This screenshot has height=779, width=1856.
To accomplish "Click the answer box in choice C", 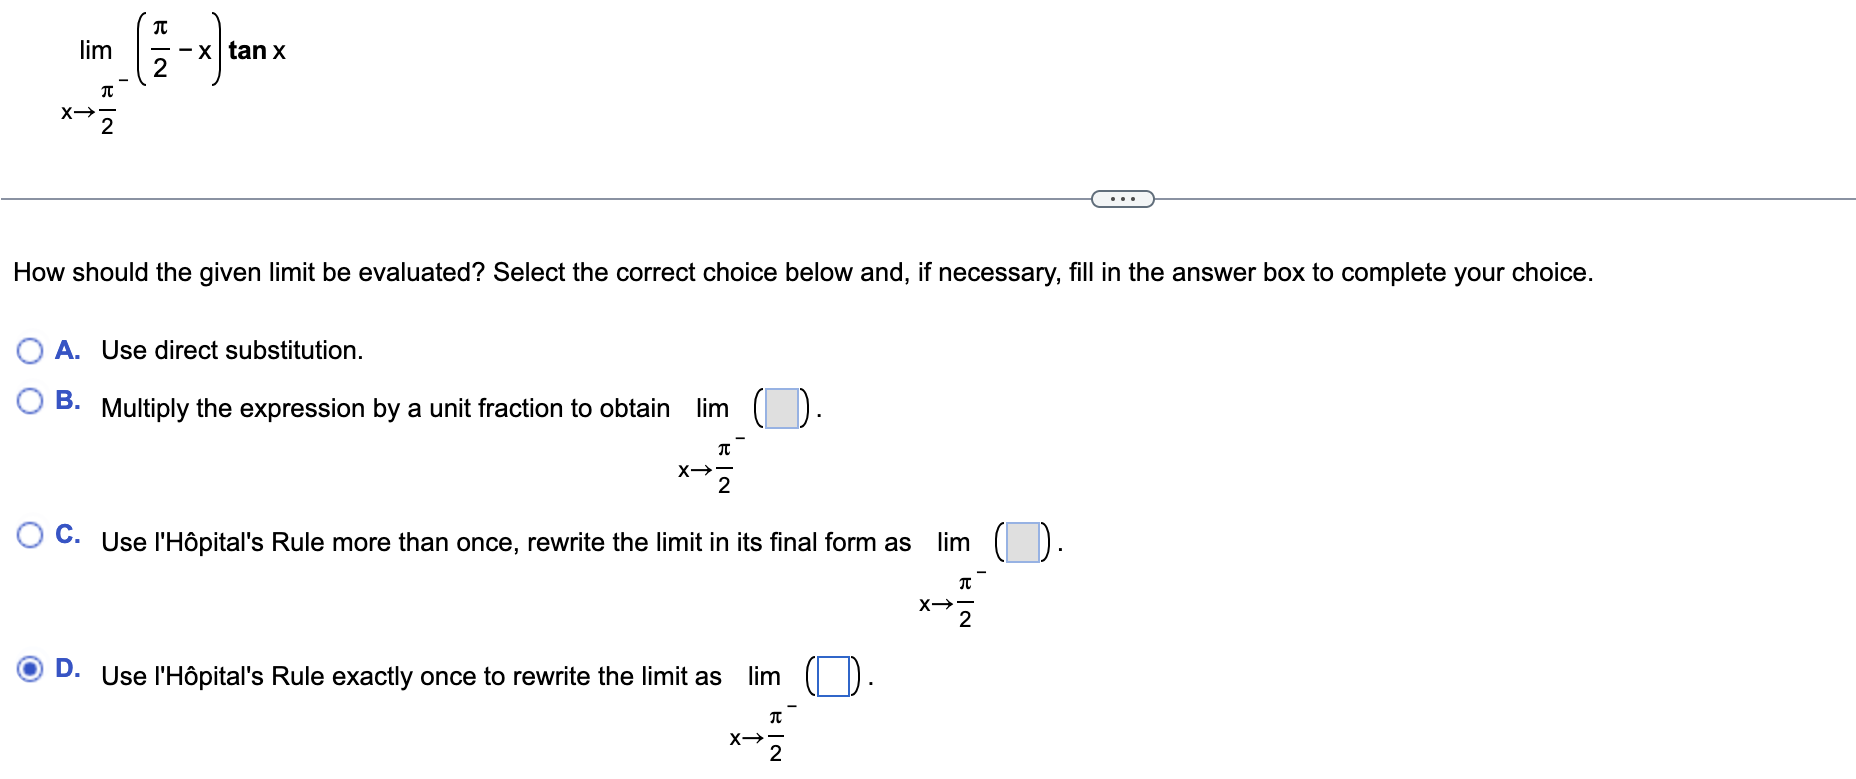I will [x=1022, y=543].
